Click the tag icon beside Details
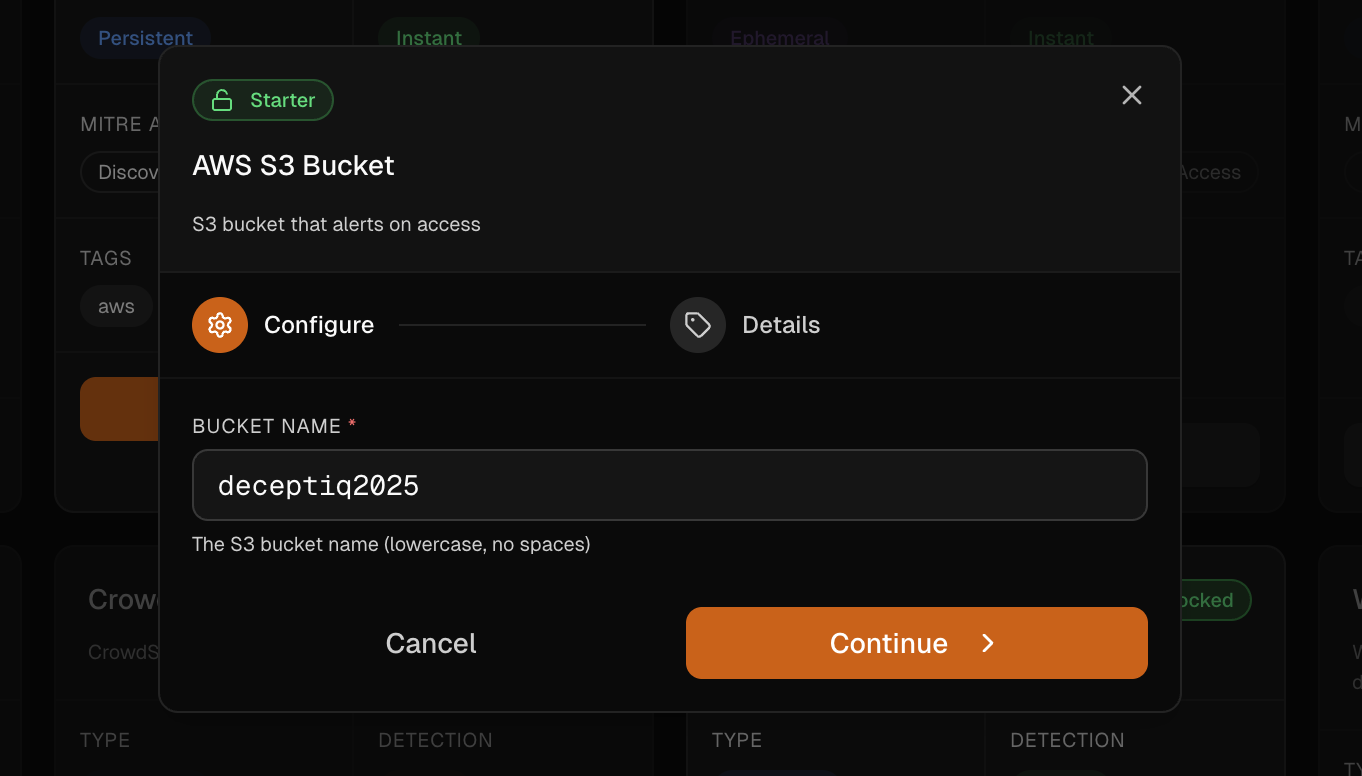Screen dimensions: 1362x776 tap(697, 325)
